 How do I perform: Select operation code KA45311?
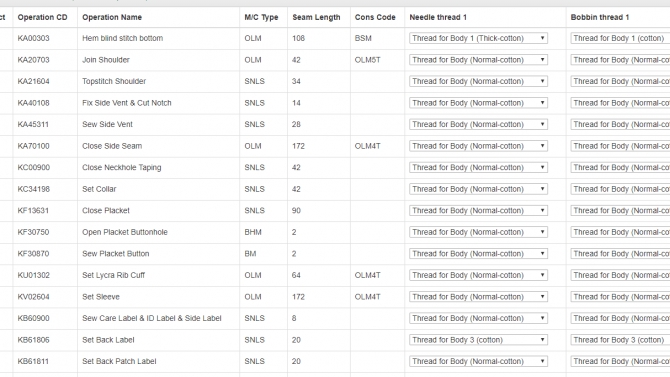(x=33, y=124)
